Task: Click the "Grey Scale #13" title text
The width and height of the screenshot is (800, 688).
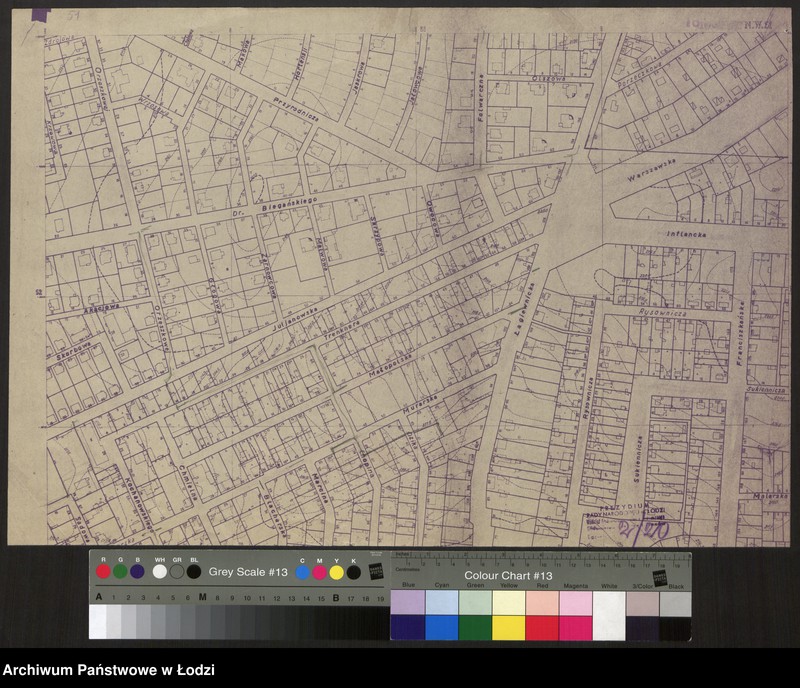Action: tap(248, 572)
